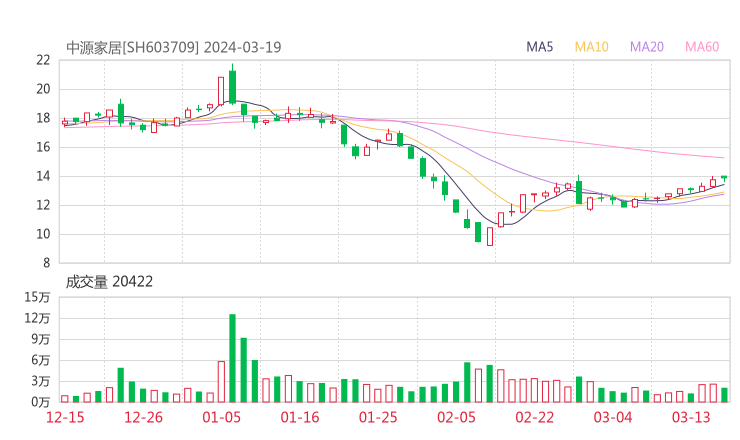Click the volume axis label 6万

click(x=41, y=360)
